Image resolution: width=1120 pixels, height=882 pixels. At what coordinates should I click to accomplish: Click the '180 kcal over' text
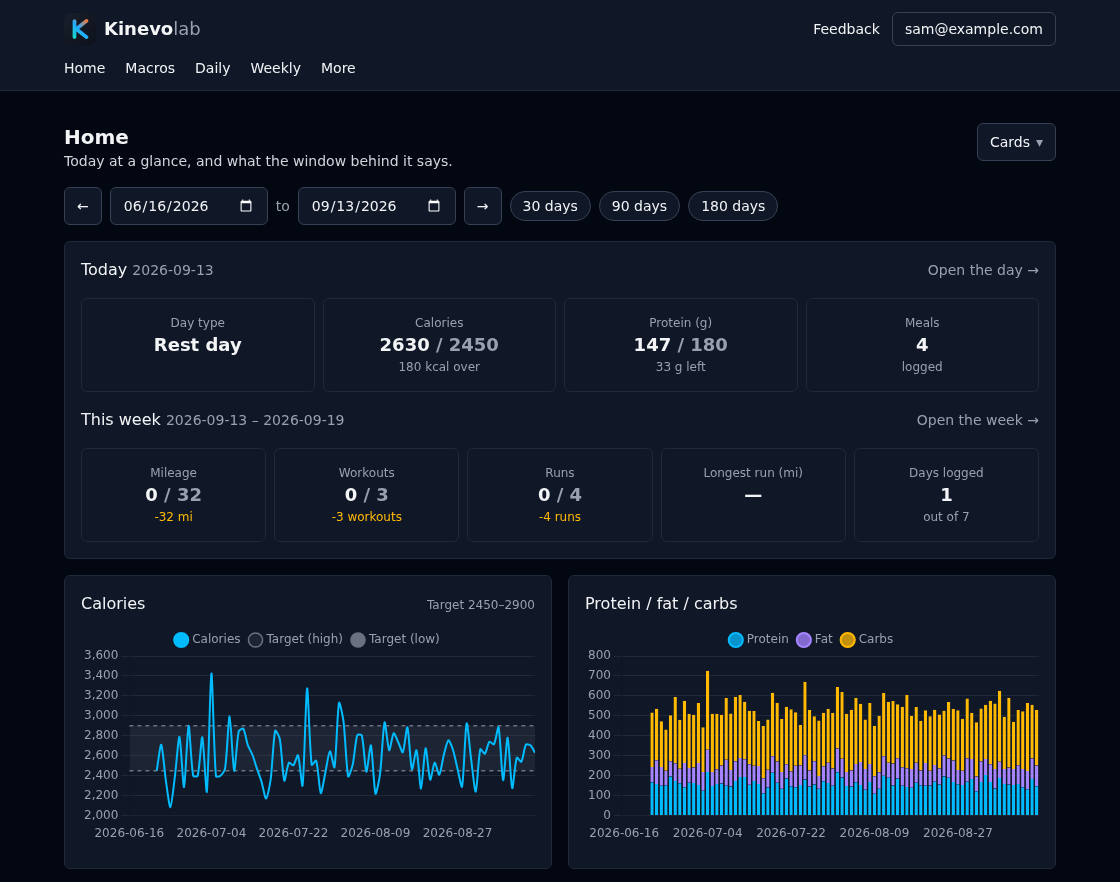tap(439, 366)
